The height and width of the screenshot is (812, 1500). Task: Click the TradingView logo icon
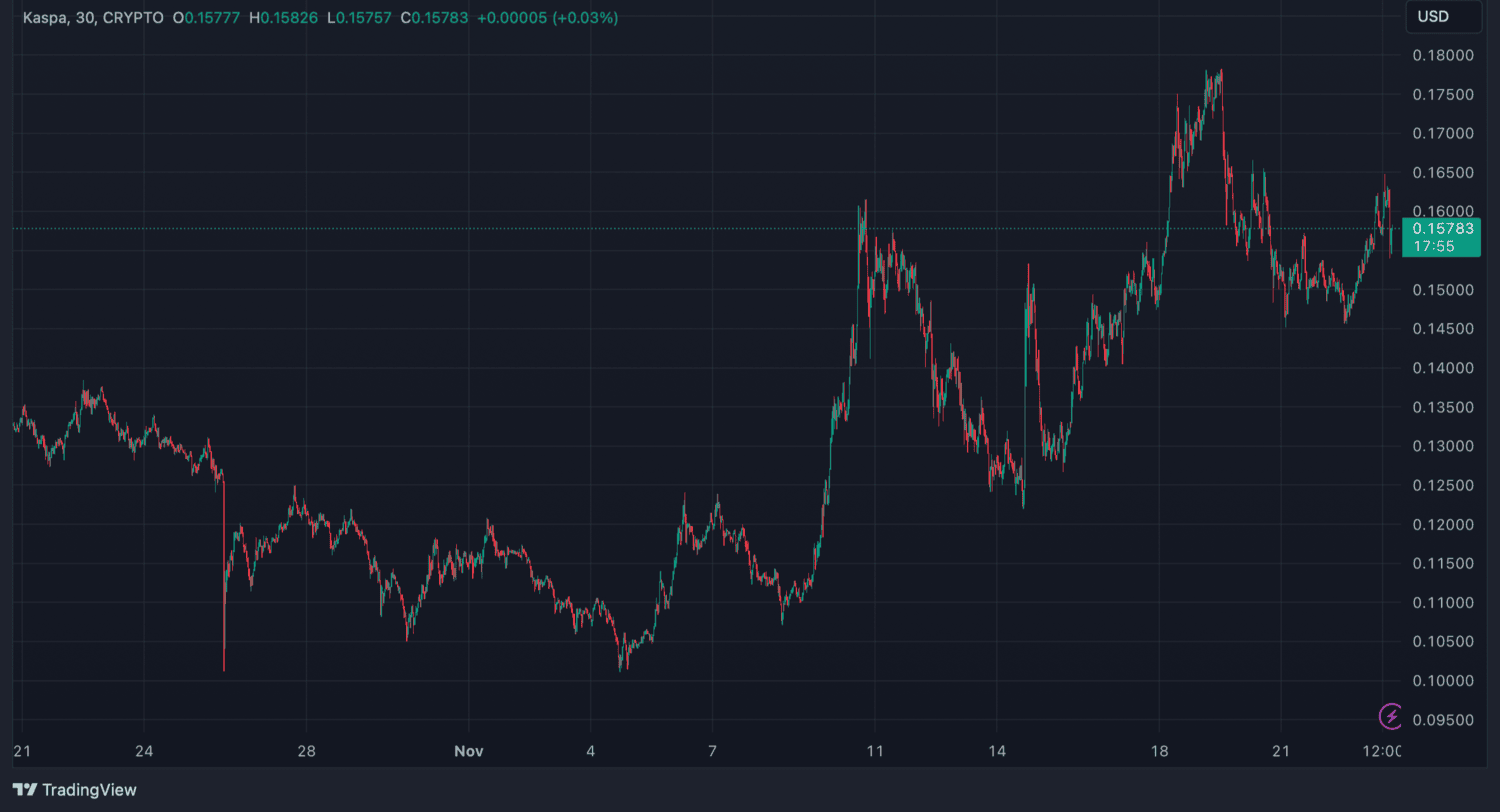click(25, 790)
